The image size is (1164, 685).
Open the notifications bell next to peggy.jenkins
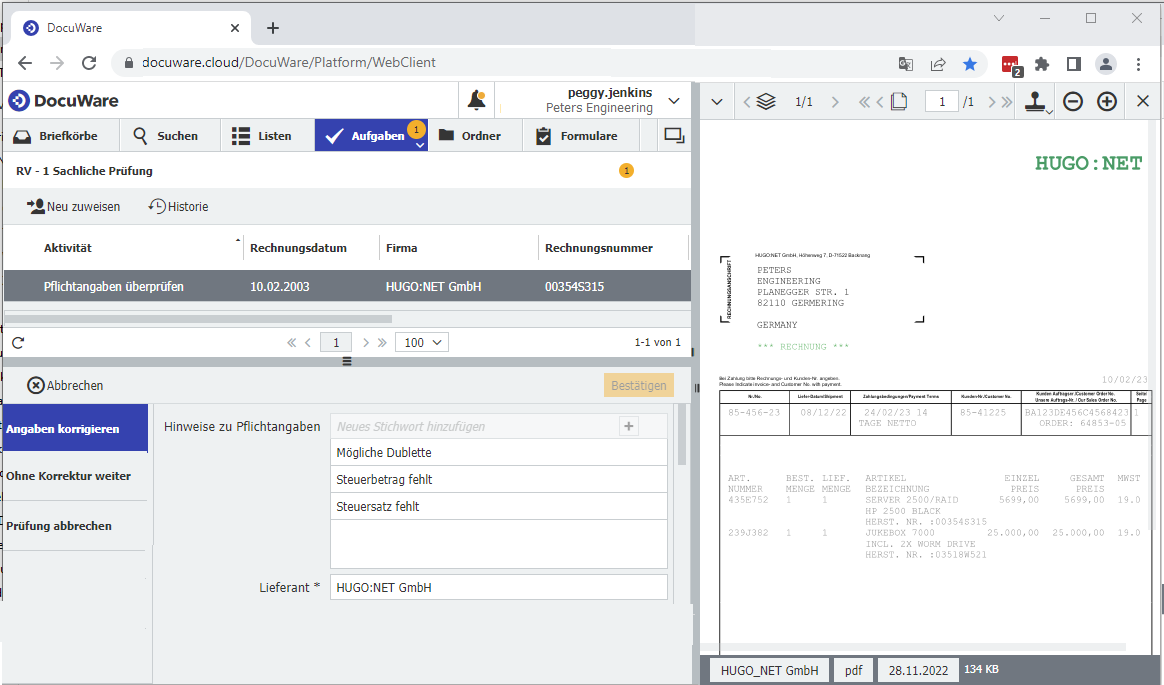coord(477,100)
